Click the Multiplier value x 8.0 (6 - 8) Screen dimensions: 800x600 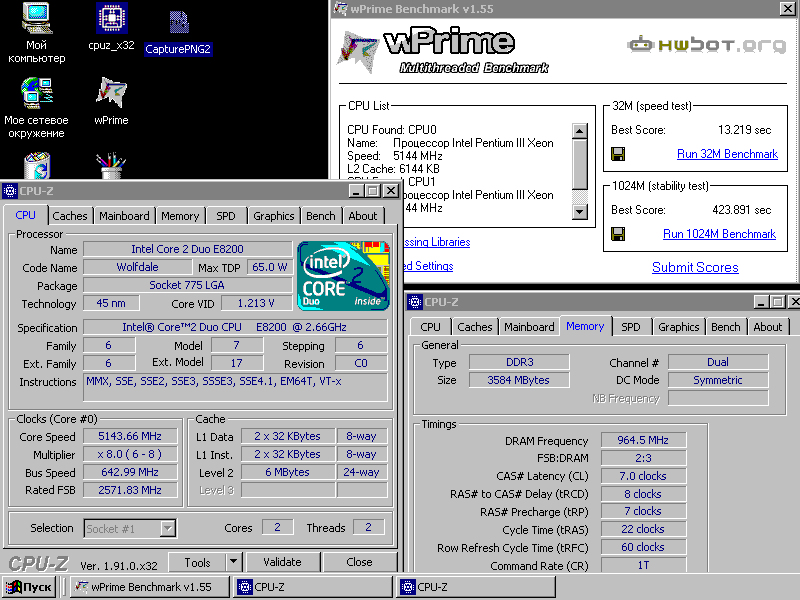tap(130, 454)
